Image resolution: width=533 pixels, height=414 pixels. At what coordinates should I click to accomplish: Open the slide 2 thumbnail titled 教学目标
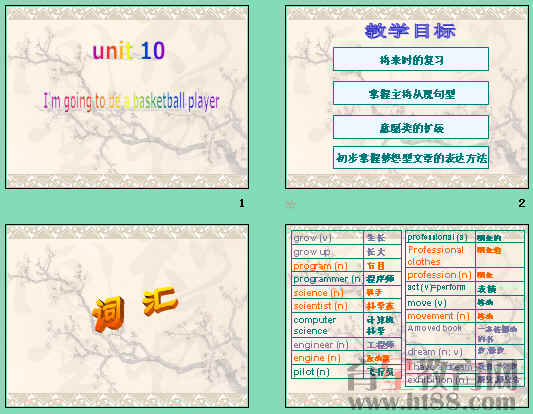407,97
